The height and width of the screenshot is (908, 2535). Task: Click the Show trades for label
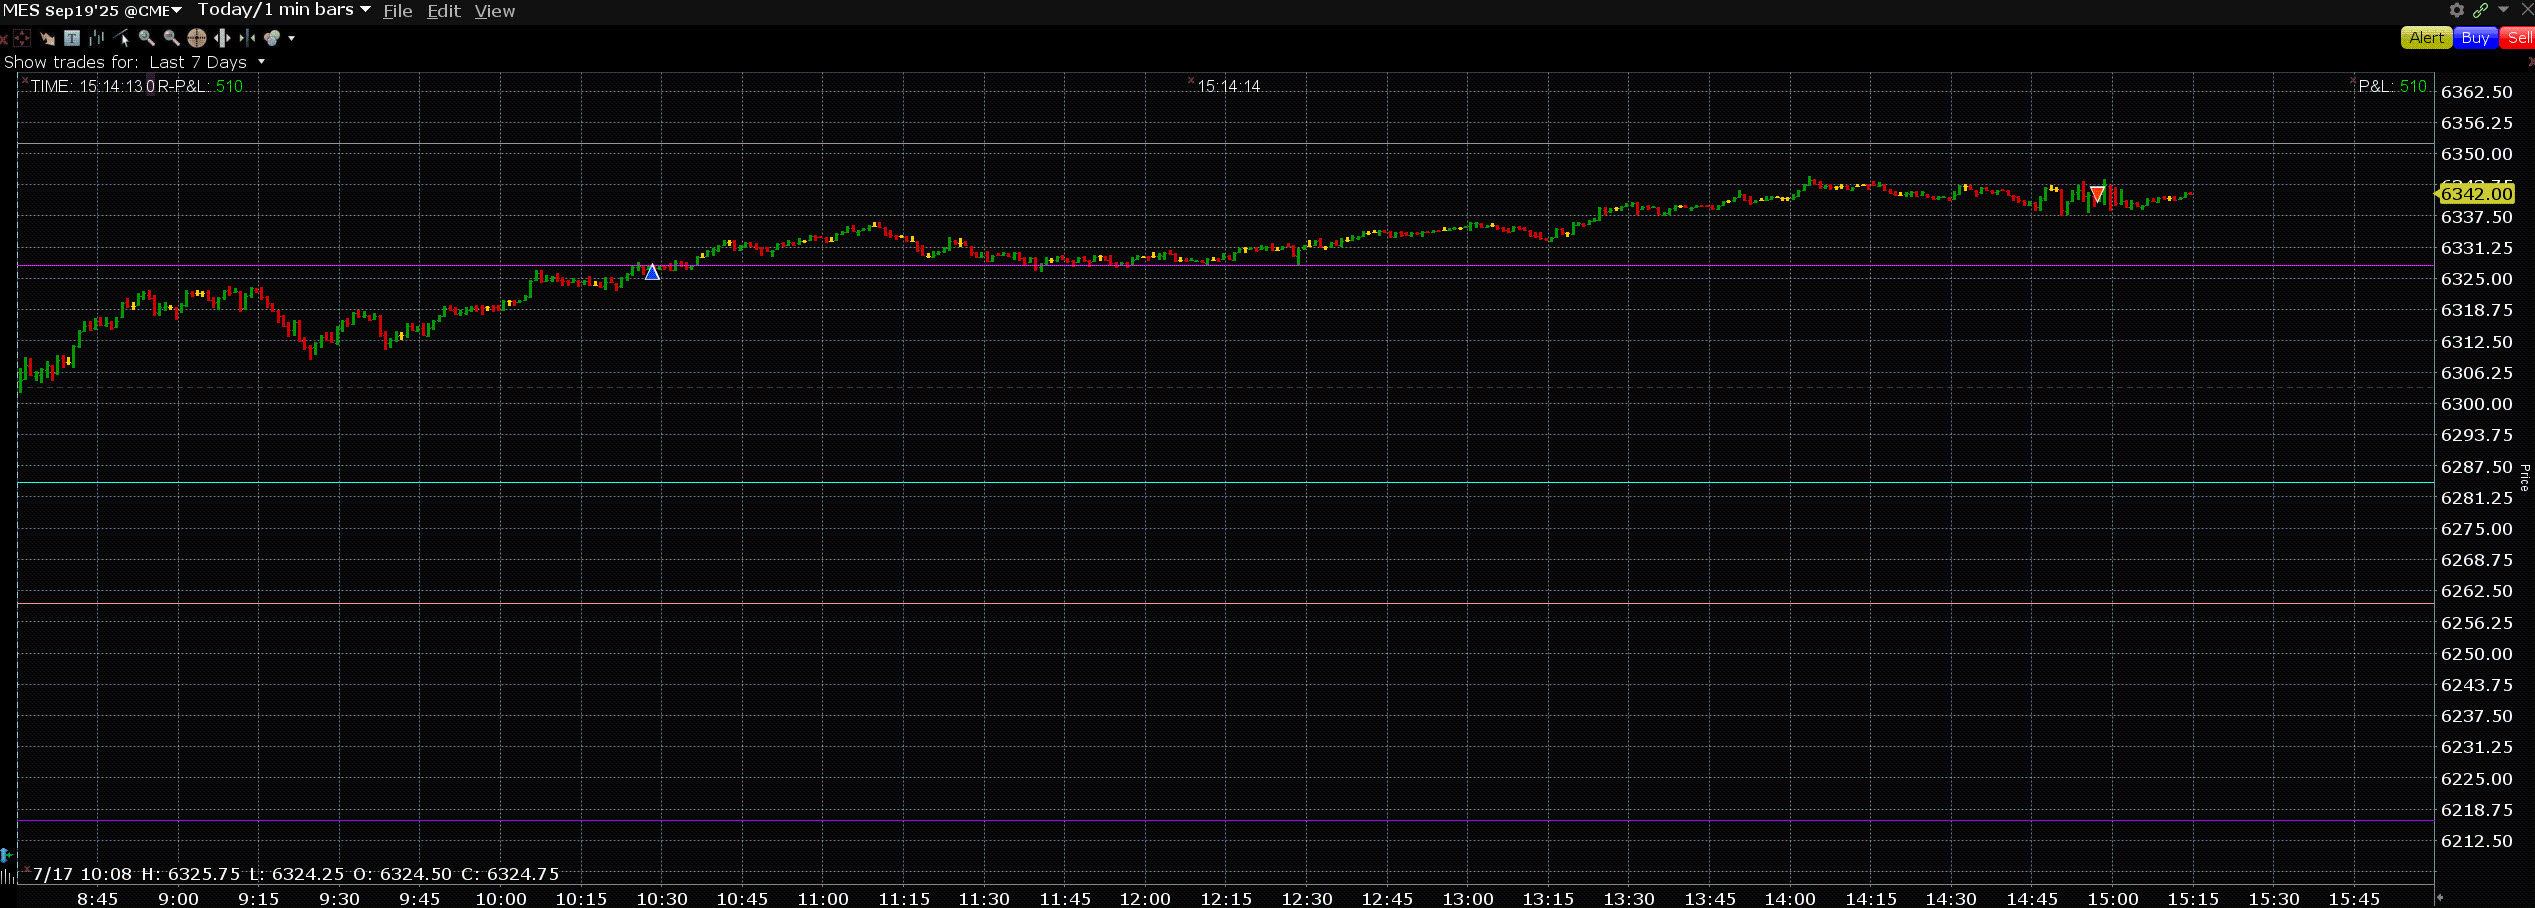point(71,62)
